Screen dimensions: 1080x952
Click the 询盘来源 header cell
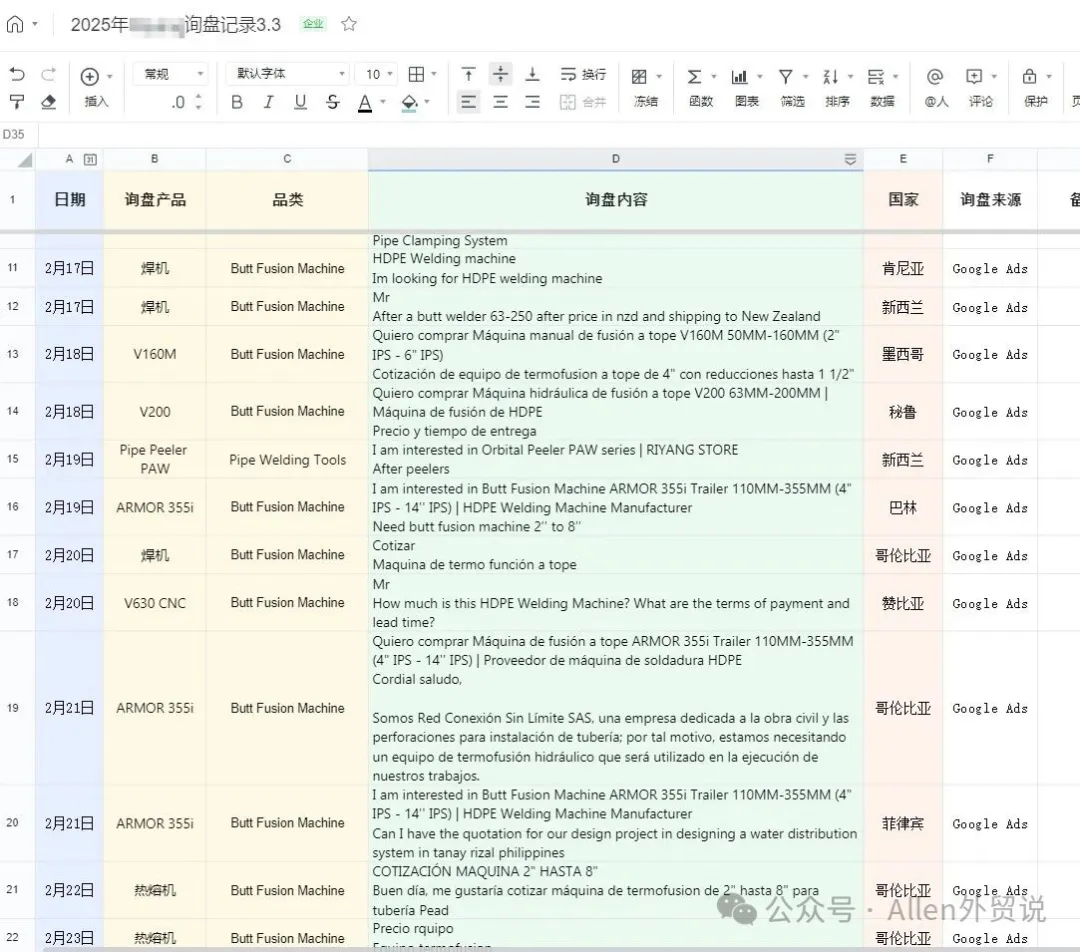pyautogui.click(x=990, y=200)
